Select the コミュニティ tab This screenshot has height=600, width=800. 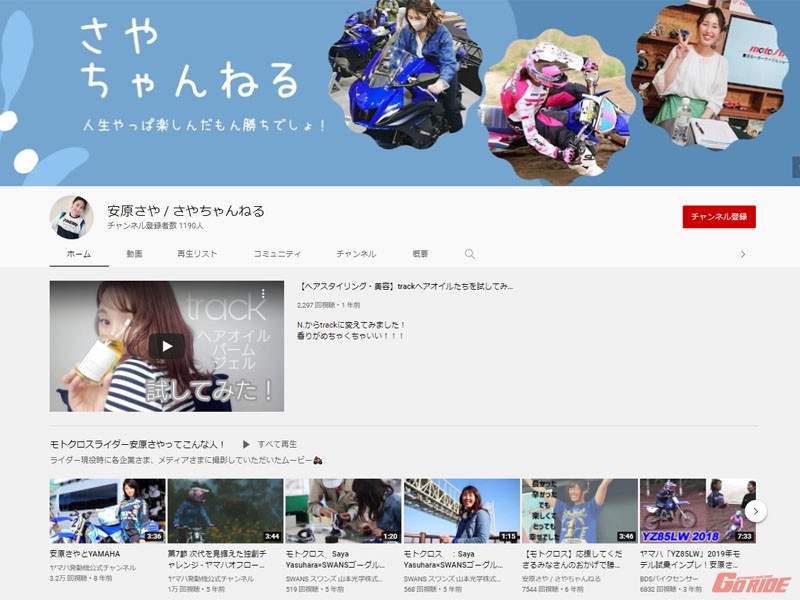click(x=277, y=254)
